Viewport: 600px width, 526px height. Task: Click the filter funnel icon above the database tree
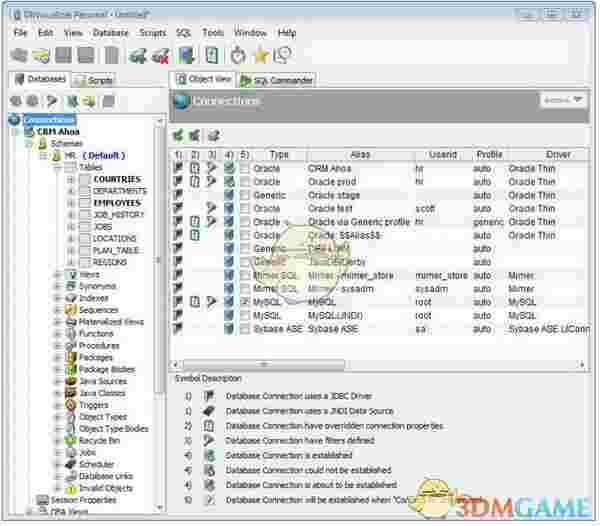(52, 101)
